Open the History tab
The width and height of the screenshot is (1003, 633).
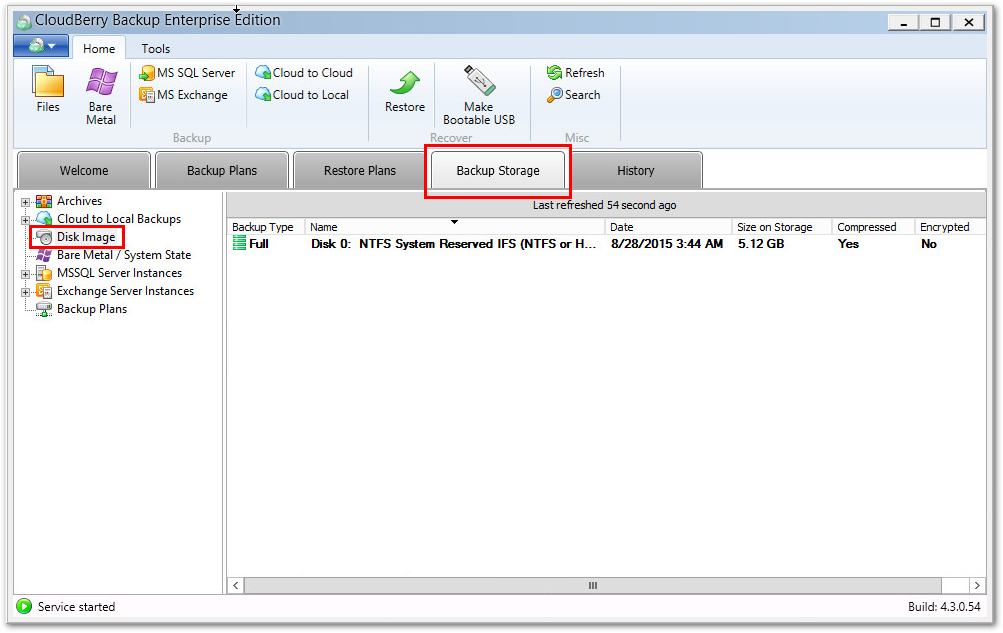pos(637,170)
